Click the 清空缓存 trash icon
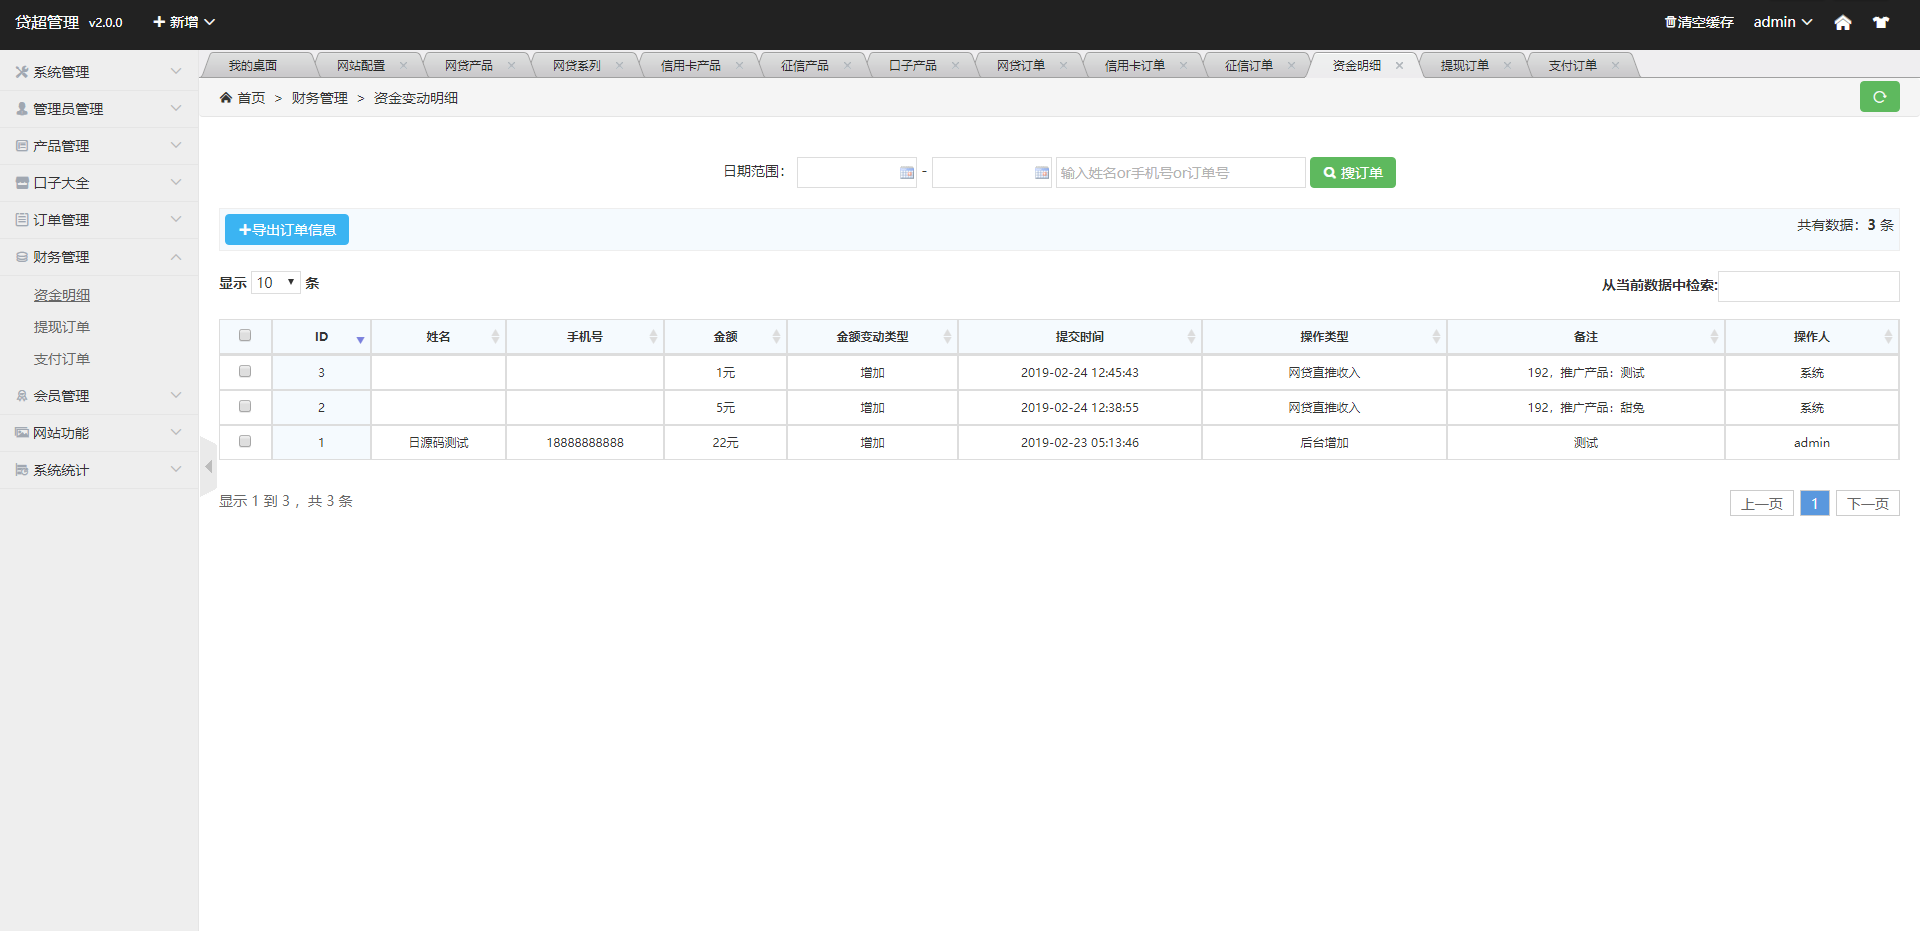 1669,22
